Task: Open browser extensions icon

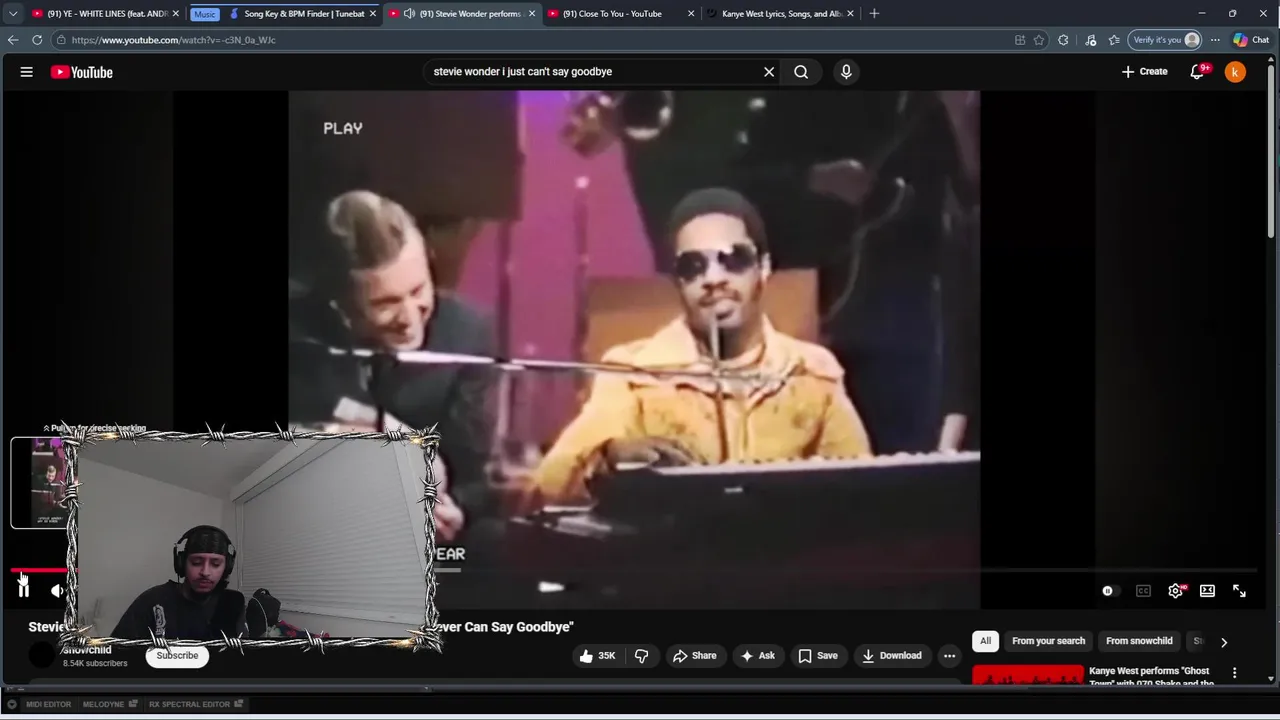Action: click(x=1063, y=40)
